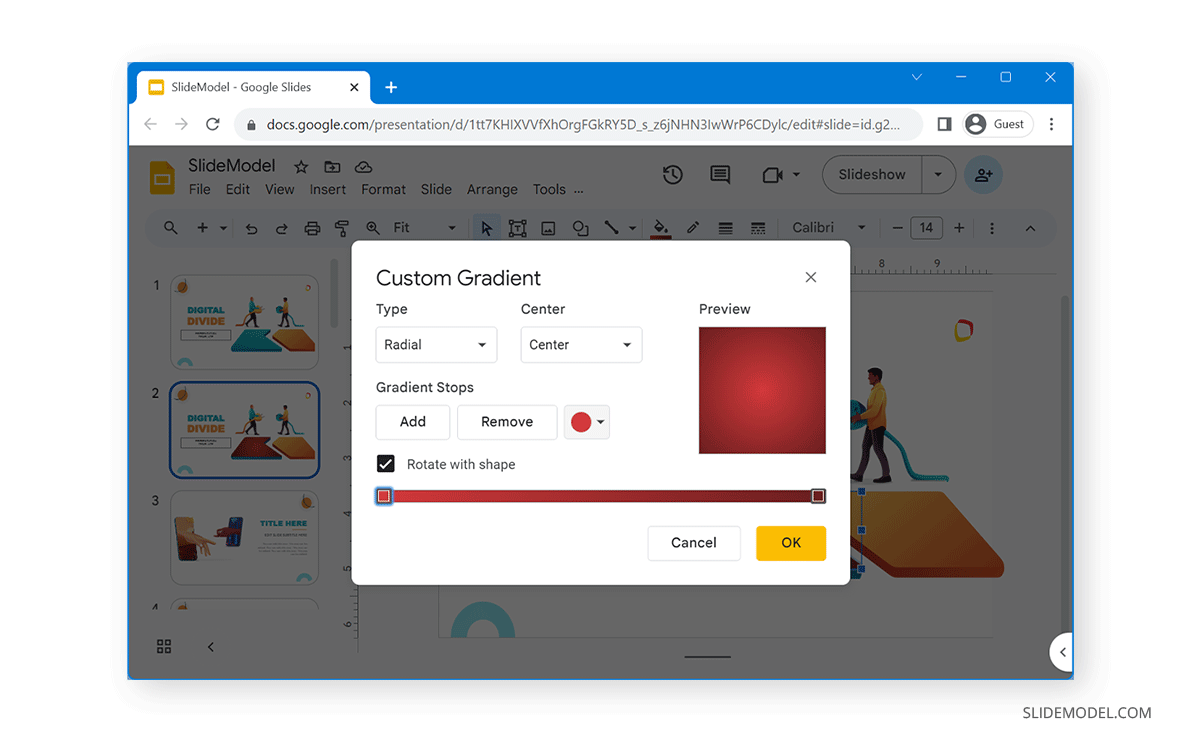Select the Text box tool
Viewport: 1200px width, 743px height.
click(x=516, y=228)
